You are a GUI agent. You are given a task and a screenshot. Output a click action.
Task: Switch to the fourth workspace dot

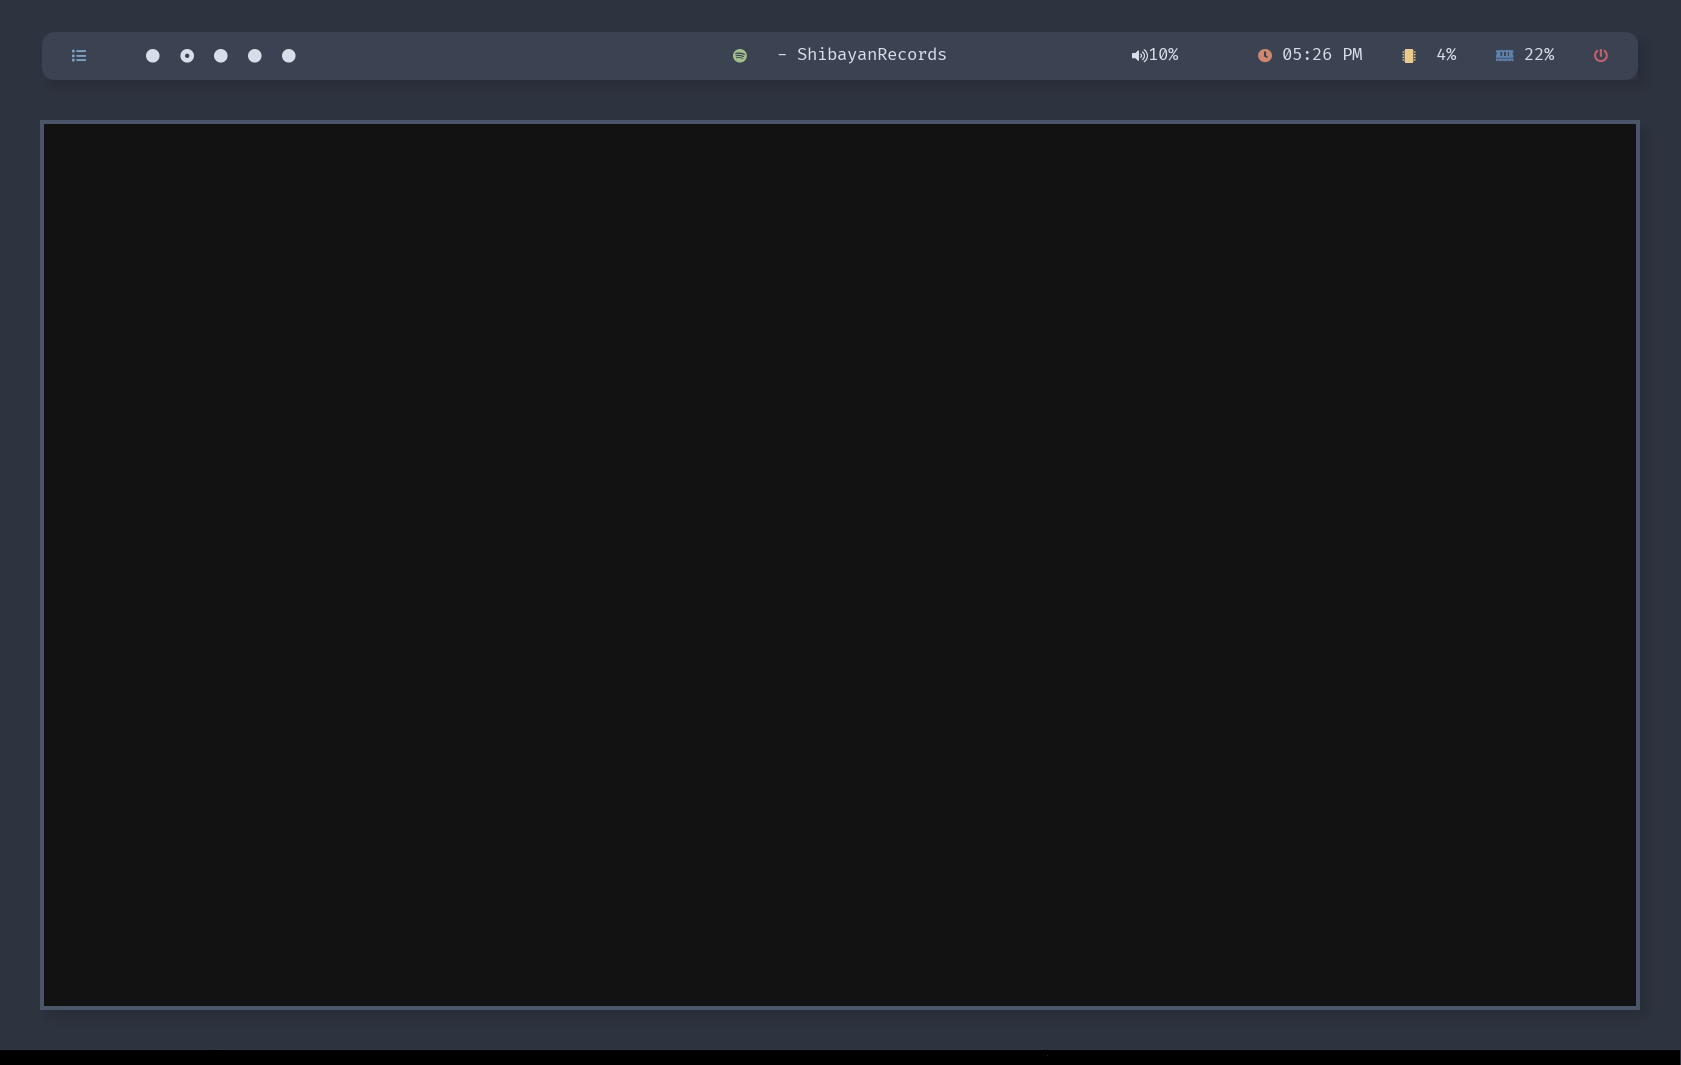pos(255,56)
